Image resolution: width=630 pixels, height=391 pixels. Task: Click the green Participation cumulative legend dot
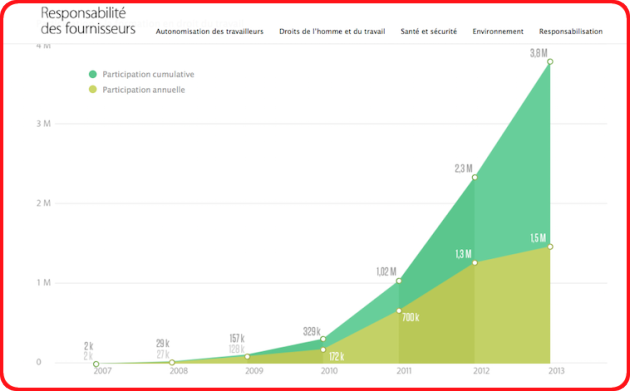click(93, 74)
